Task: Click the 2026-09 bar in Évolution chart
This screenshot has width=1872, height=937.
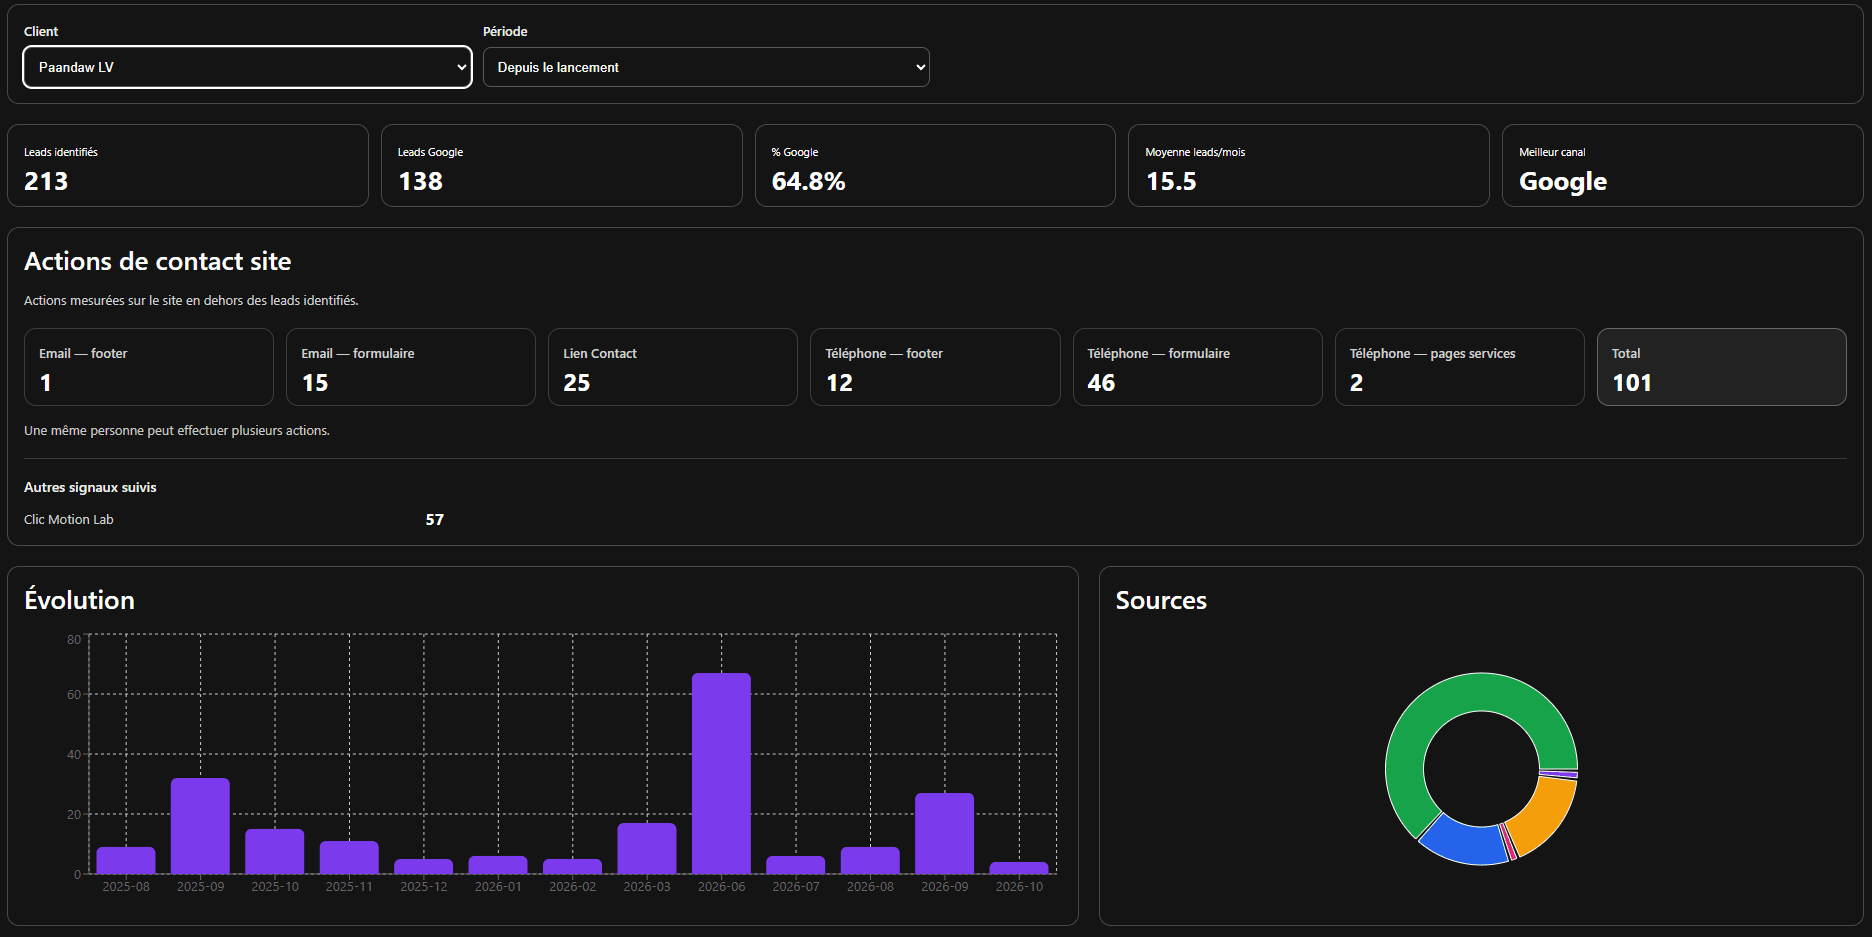Action: click(945, 834)
